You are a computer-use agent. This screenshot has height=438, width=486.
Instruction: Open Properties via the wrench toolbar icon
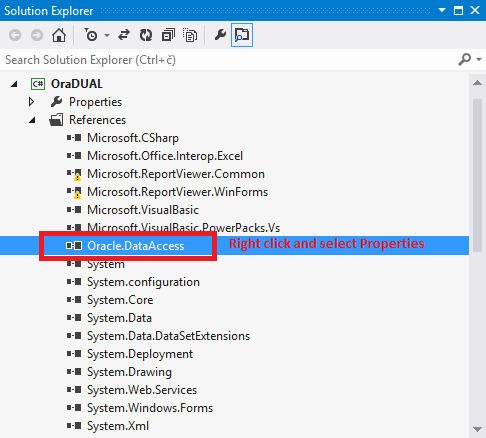[x=220, y=34]
